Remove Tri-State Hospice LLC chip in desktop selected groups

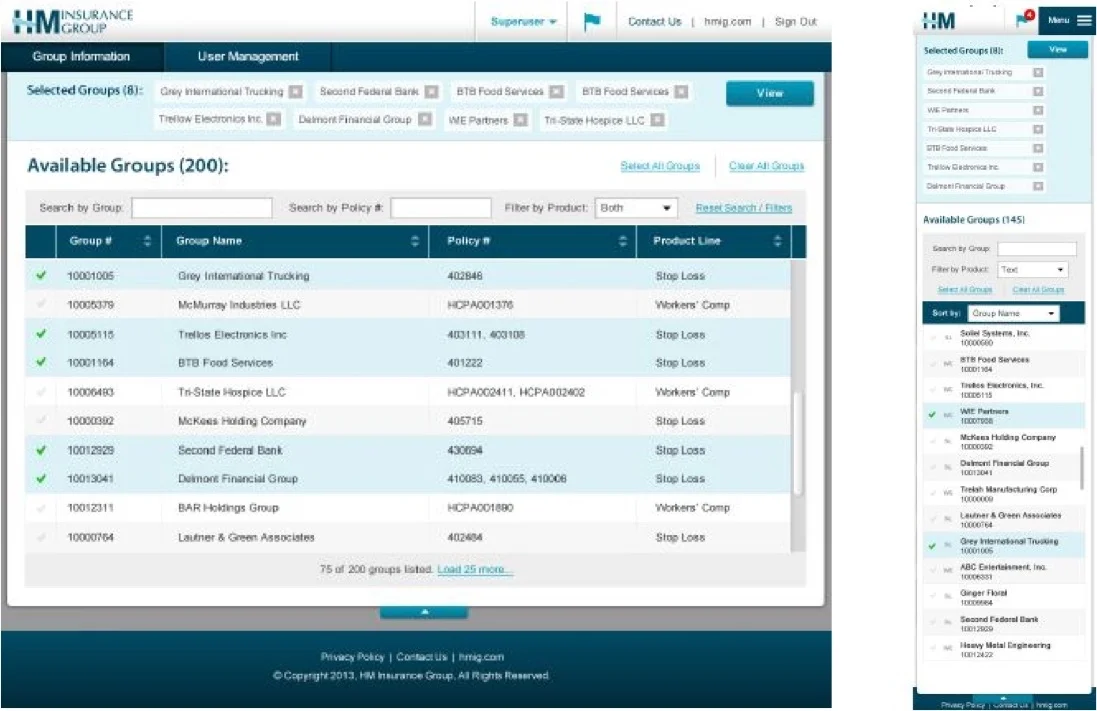click(x=657, y=120)
